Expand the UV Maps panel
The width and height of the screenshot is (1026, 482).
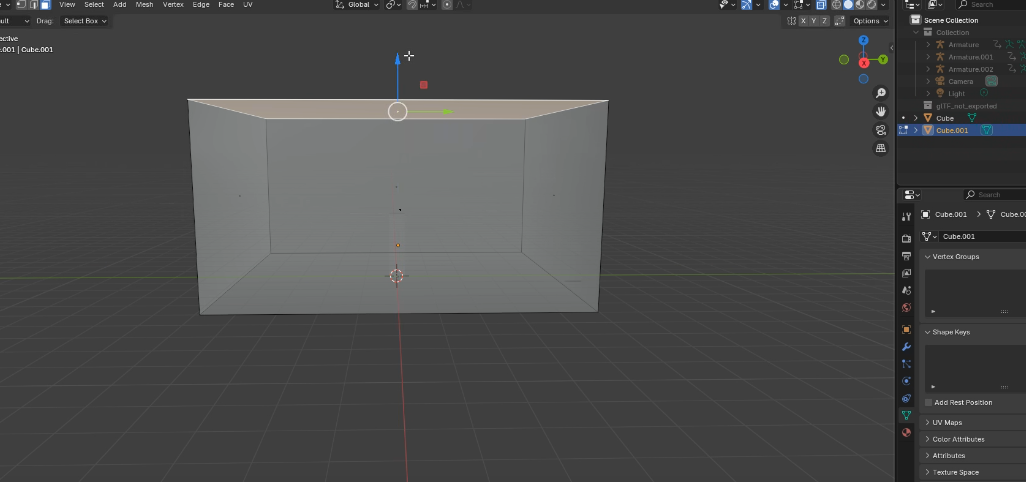[927, 423]
